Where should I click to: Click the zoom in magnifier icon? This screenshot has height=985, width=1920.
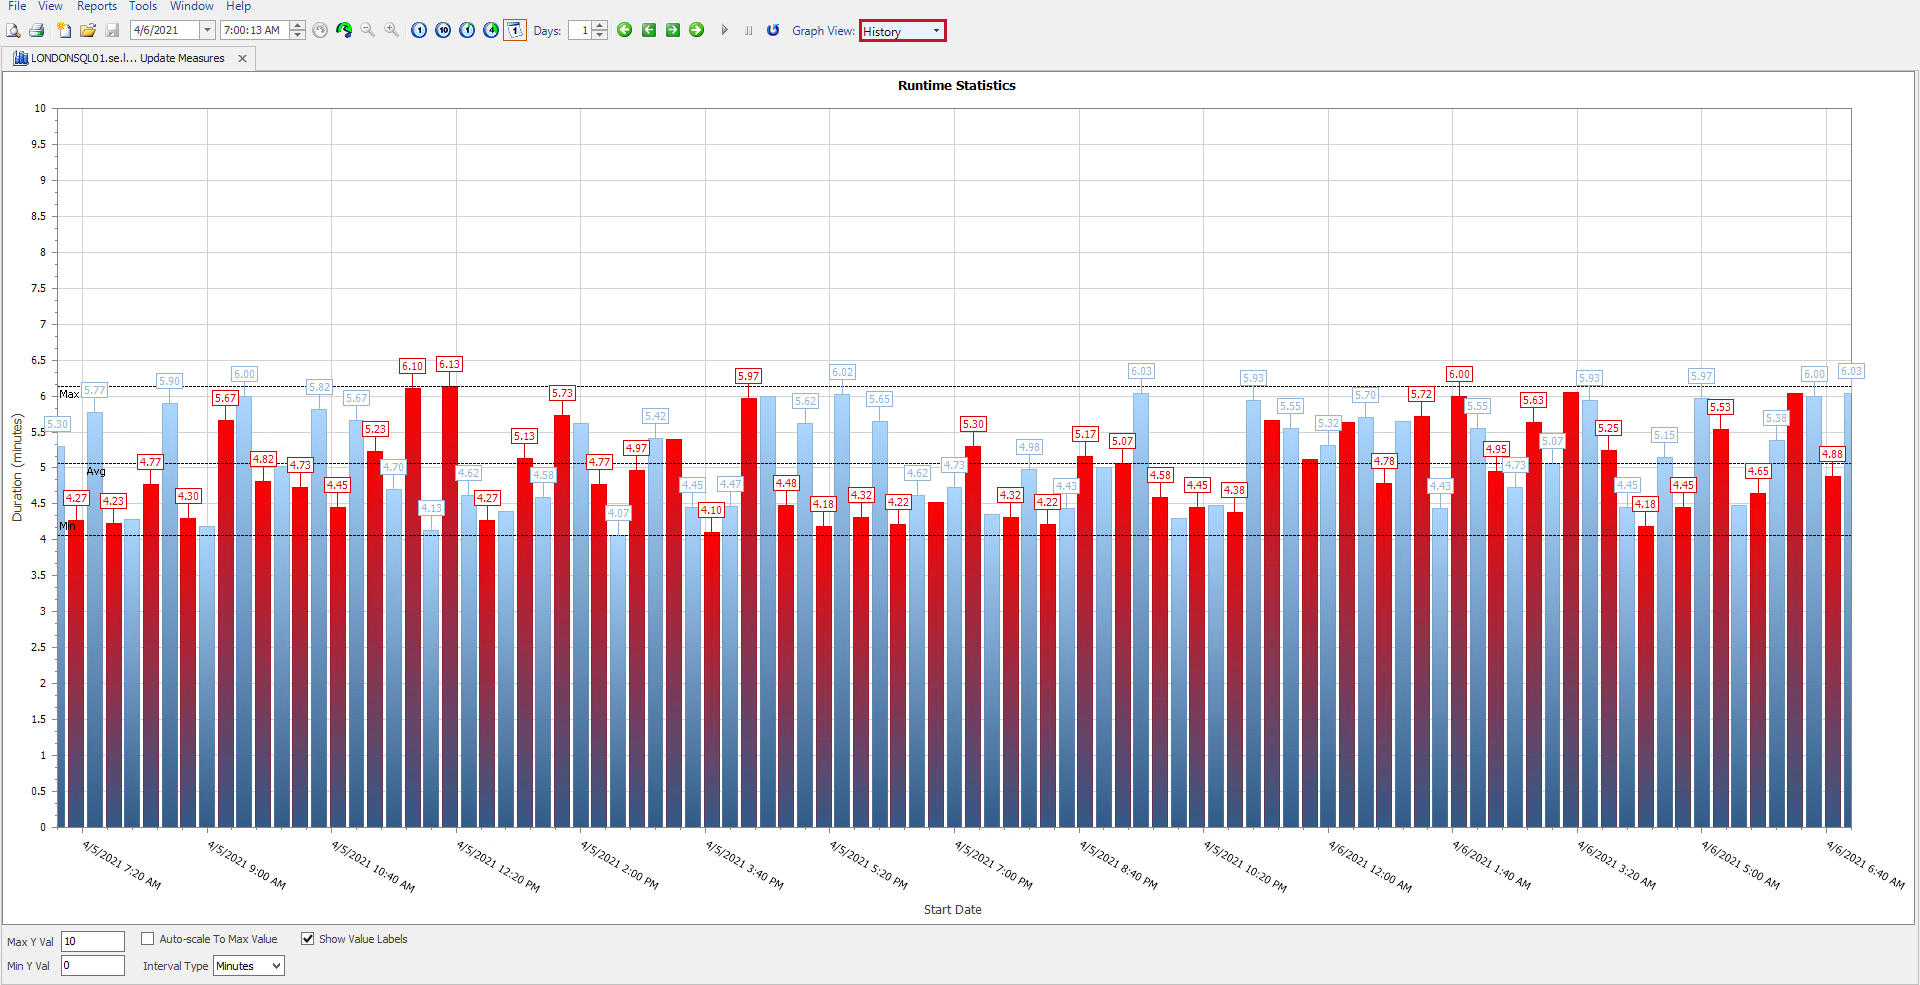coord(392,31)
